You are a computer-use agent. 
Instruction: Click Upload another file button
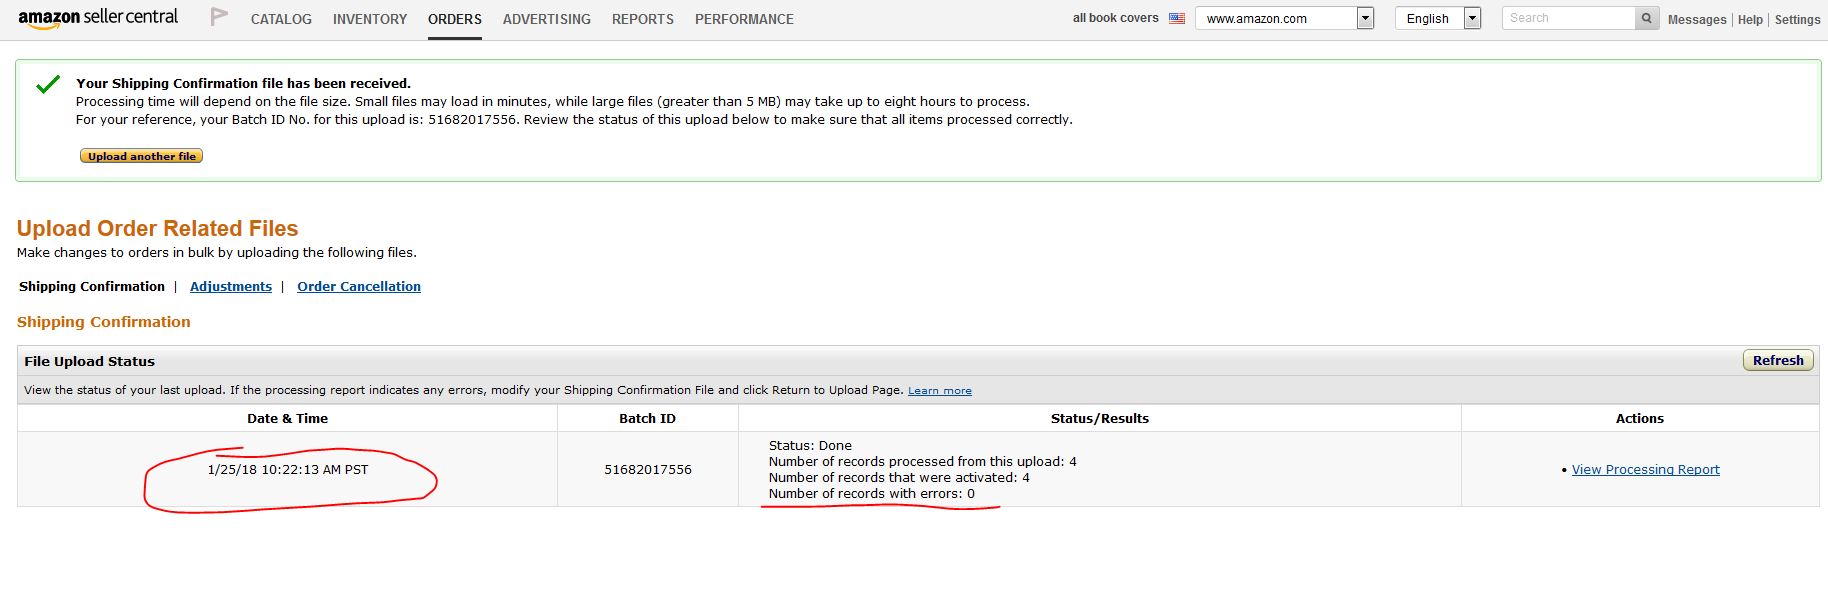coord(142,156)
